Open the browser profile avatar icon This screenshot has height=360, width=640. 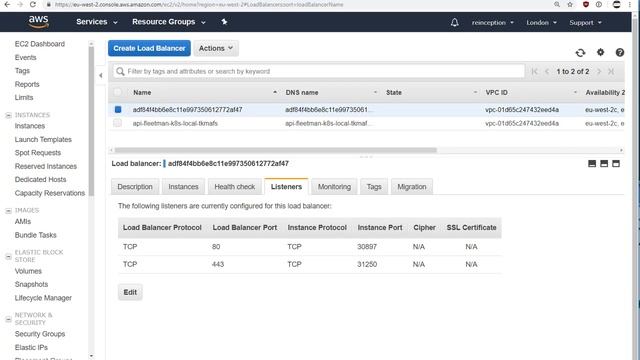pyautogui.click(x=616, y=4)
